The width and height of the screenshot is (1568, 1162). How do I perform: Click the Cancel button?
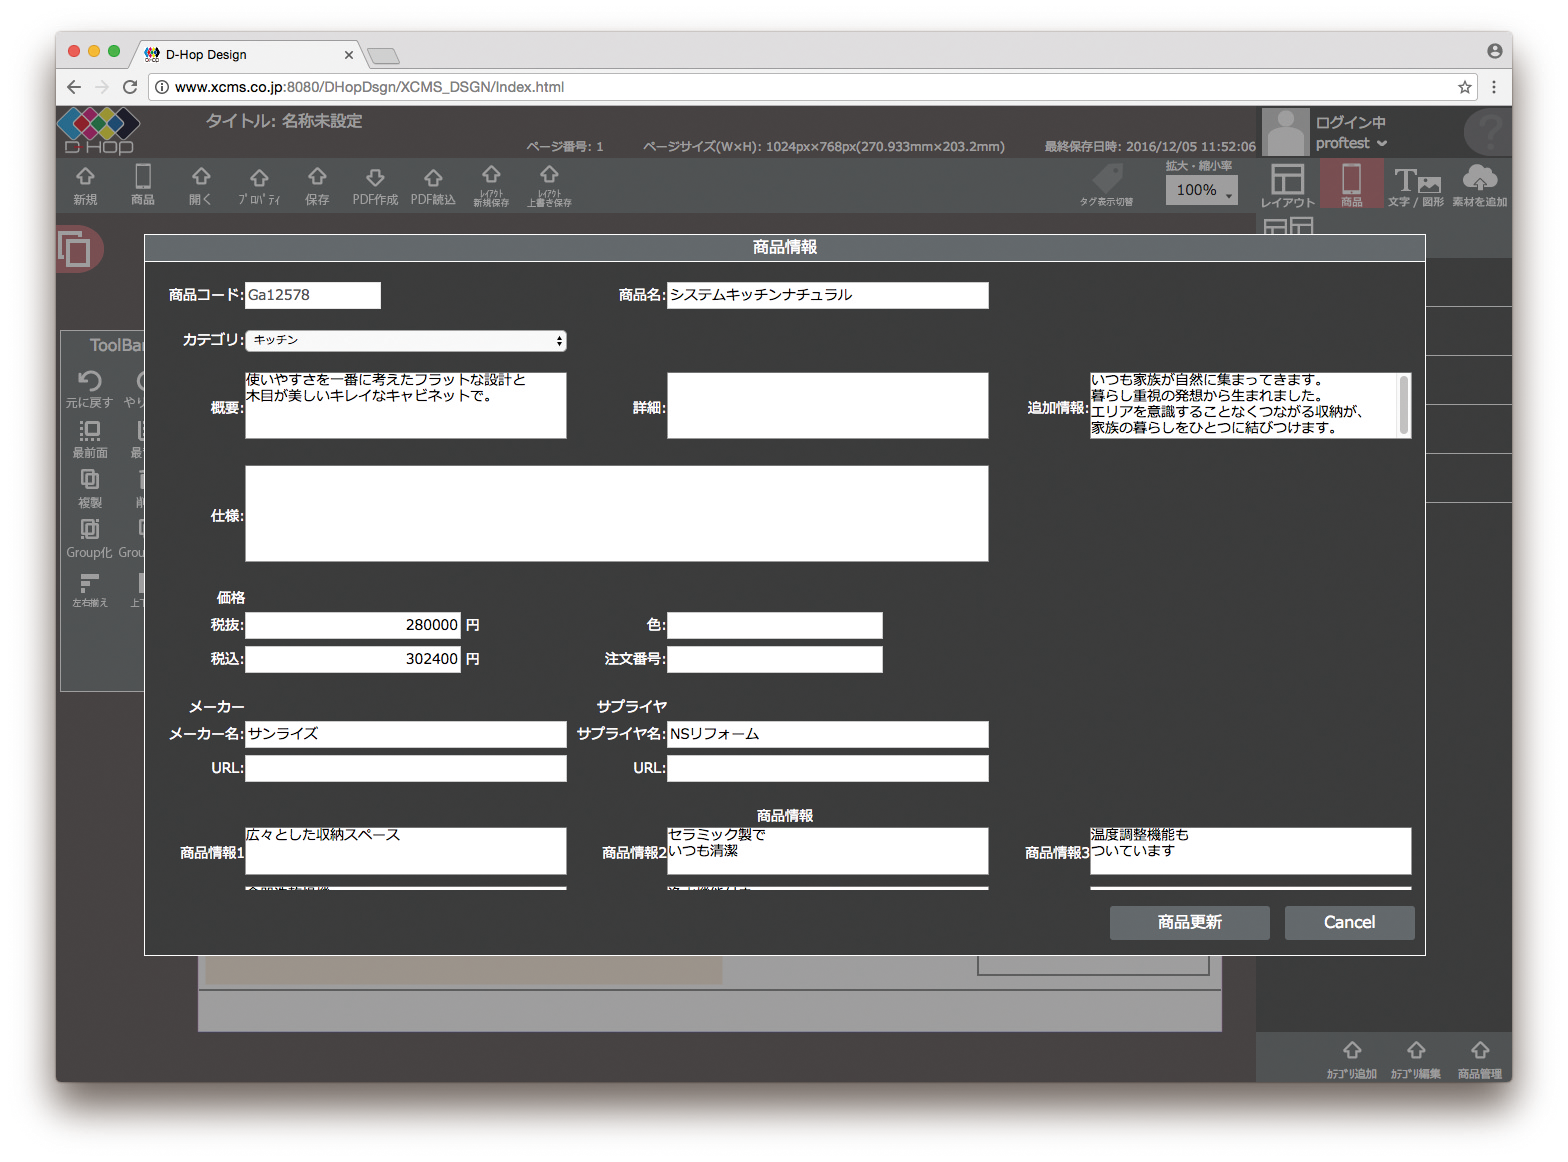tap(1350, 923)
